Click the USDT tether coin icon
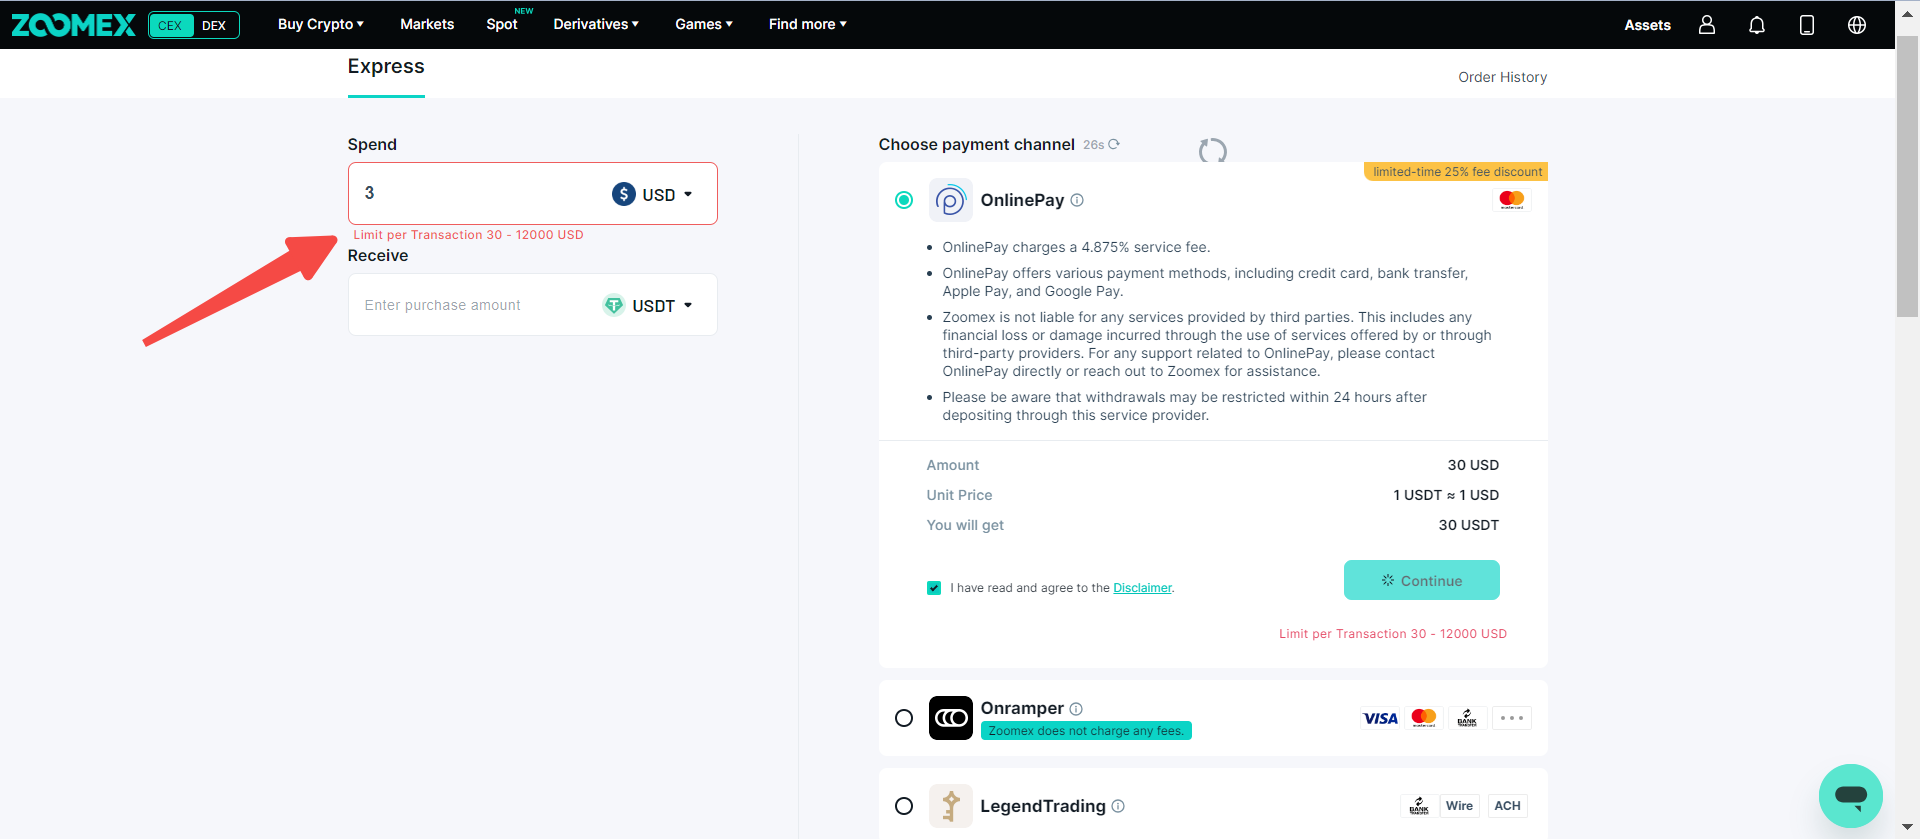1920x839 pixels. [x=614, y=305]
